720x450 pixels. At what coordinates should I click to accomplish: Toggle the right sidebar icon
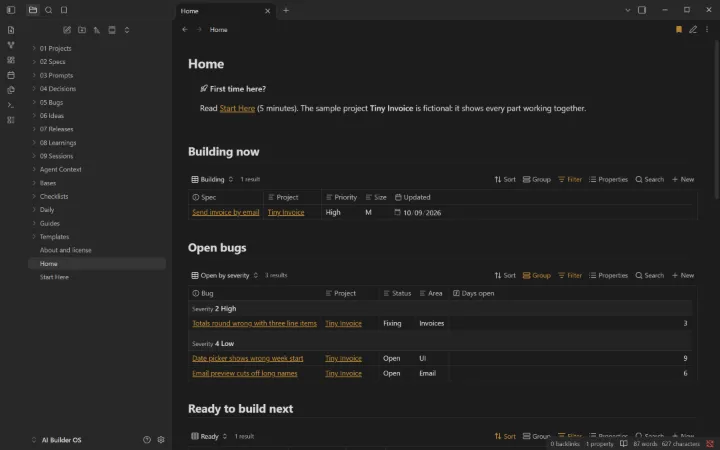tap(642, 10)
